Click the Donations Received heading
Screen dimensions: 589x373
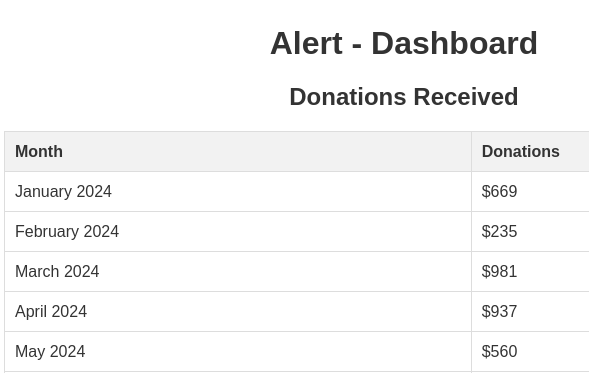tap(404, 97)
